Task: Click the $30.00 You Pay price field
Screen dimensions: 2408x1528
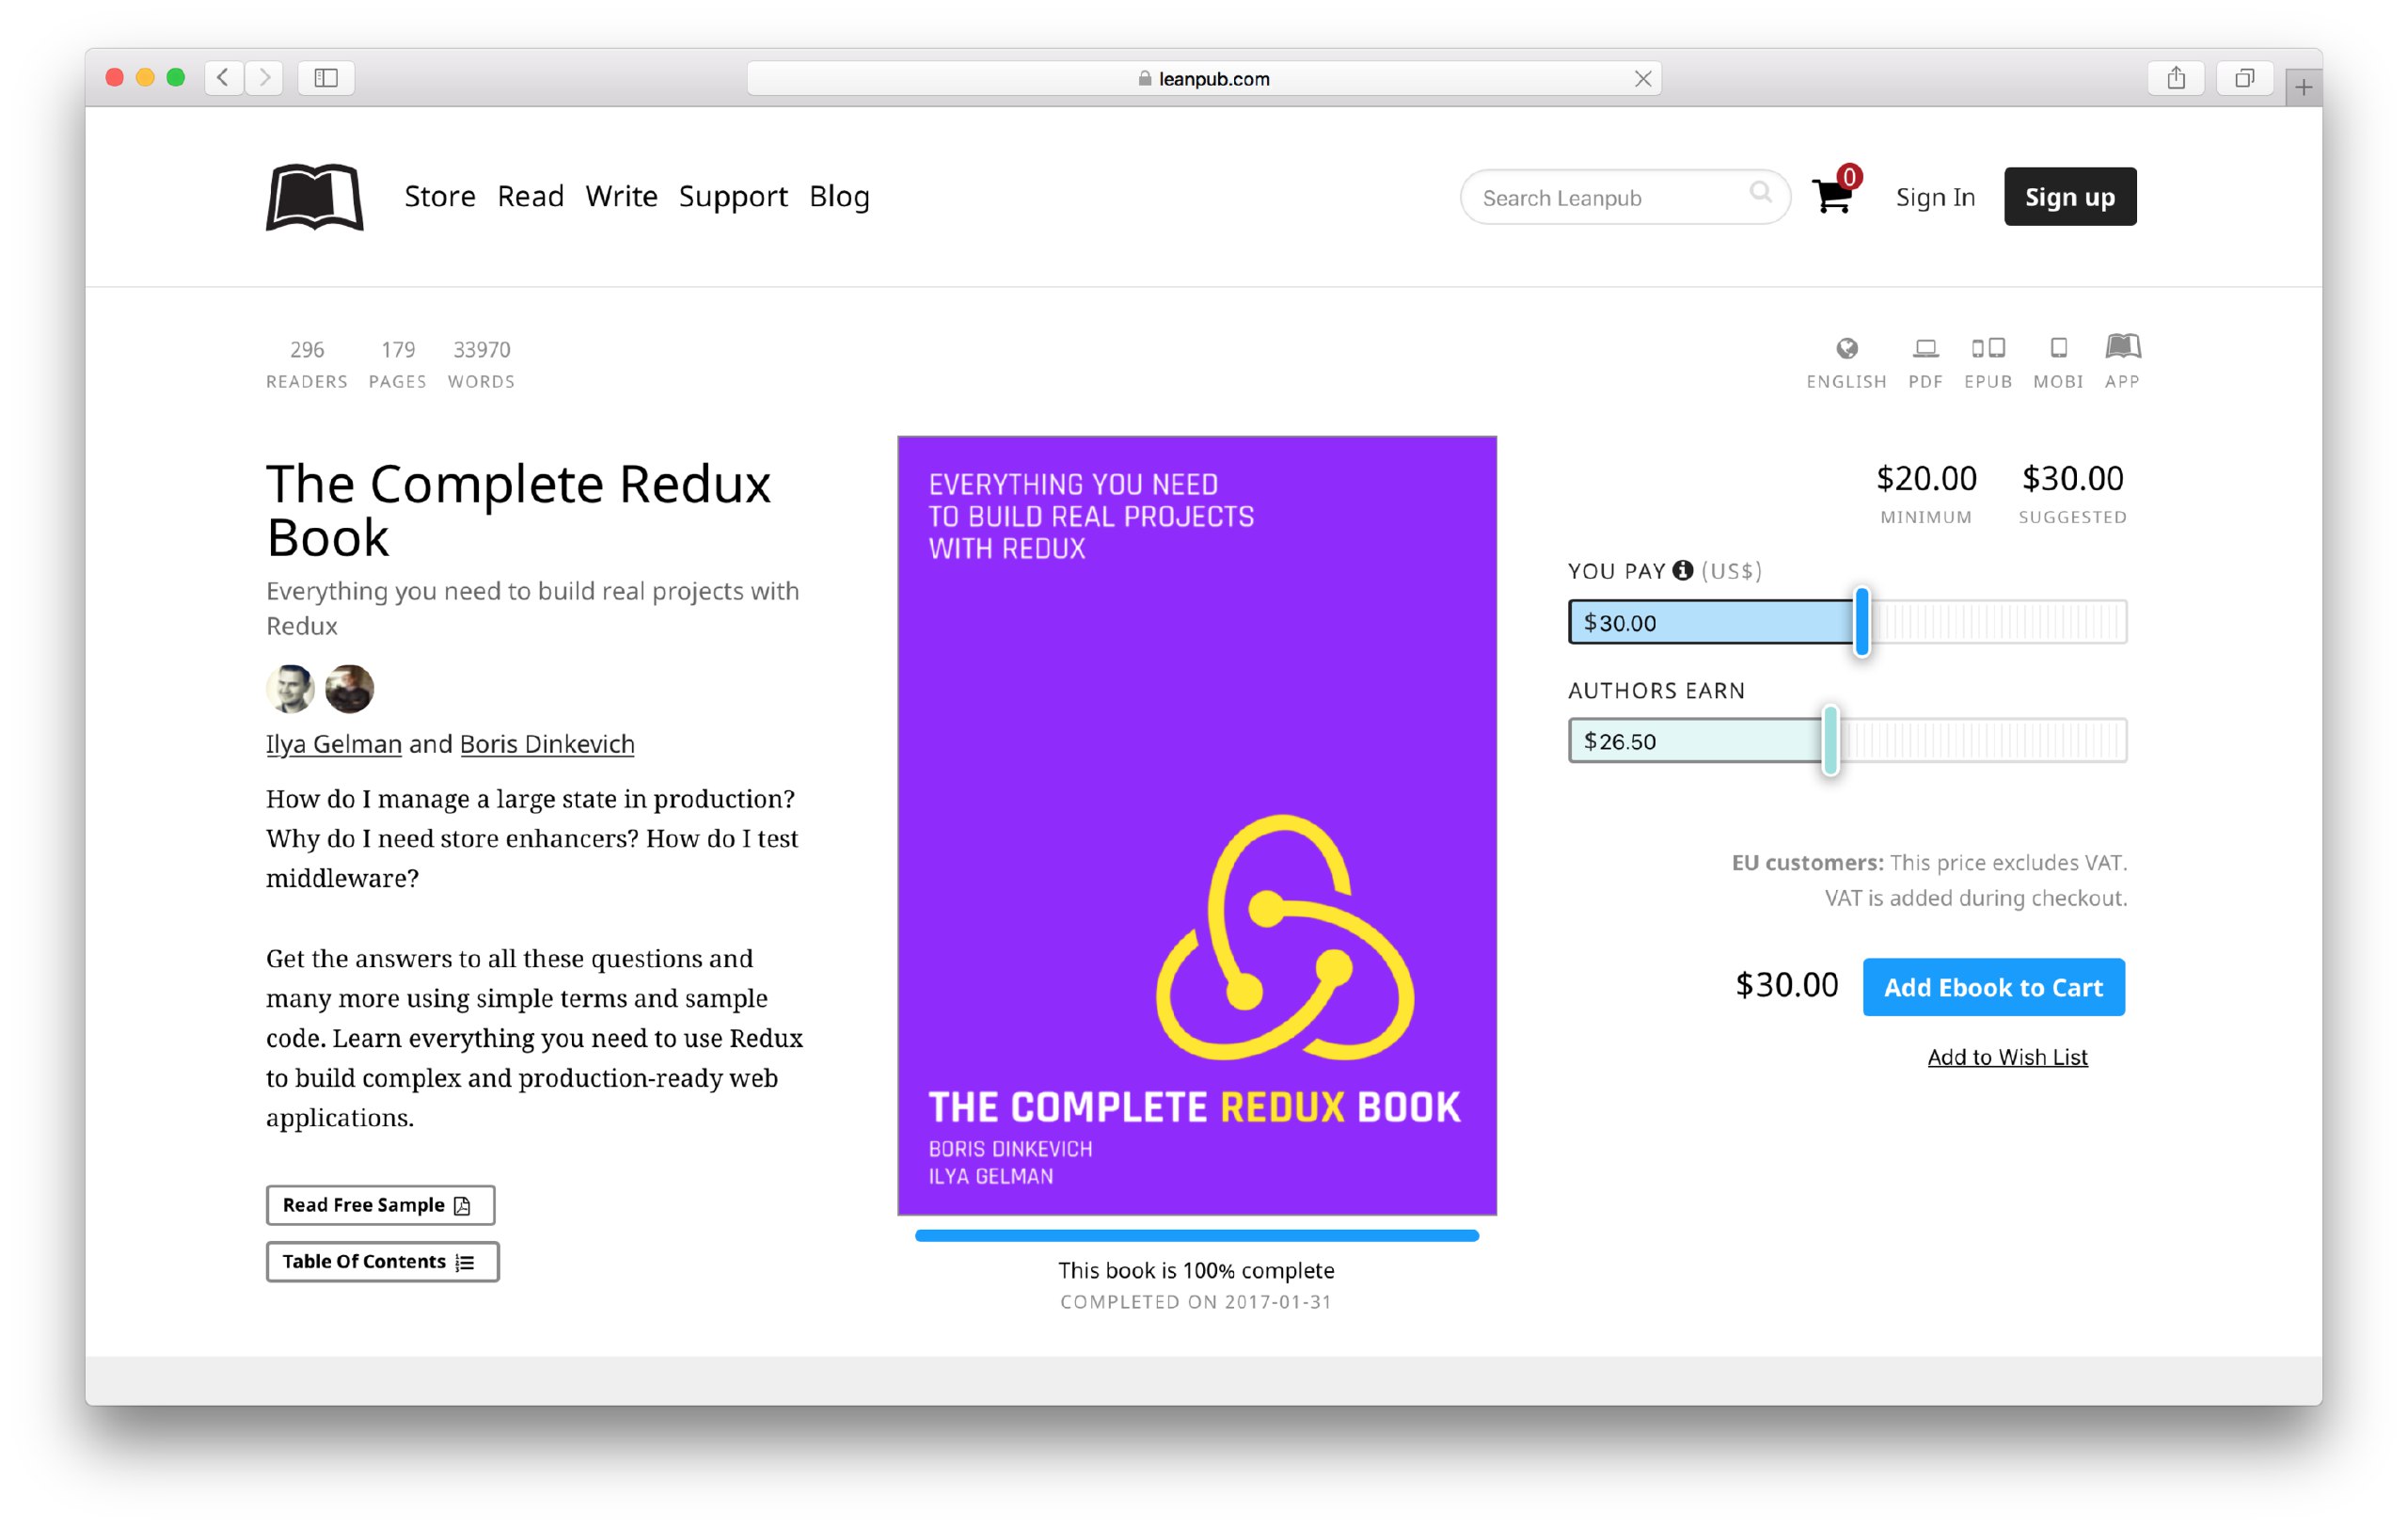Action: click(1711, 622)
